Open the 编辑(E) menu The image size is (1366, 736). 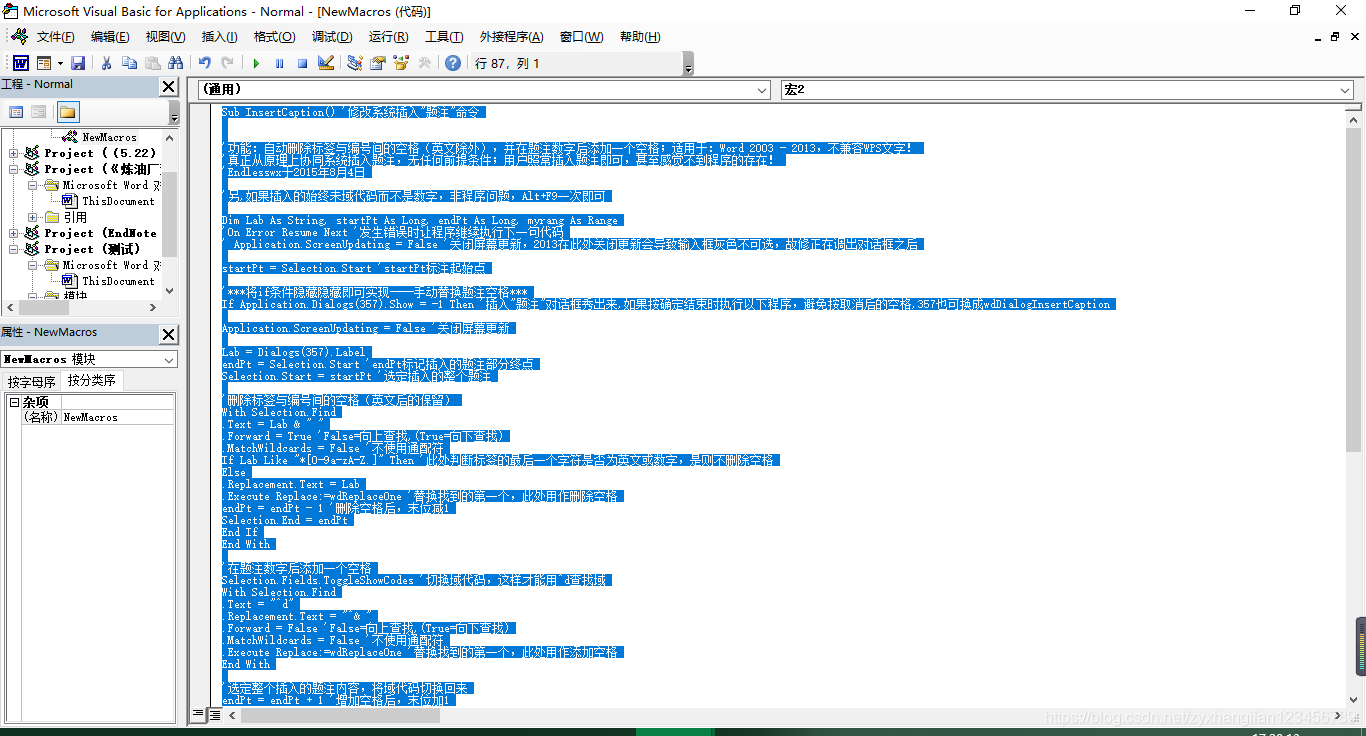coord(110,37)
